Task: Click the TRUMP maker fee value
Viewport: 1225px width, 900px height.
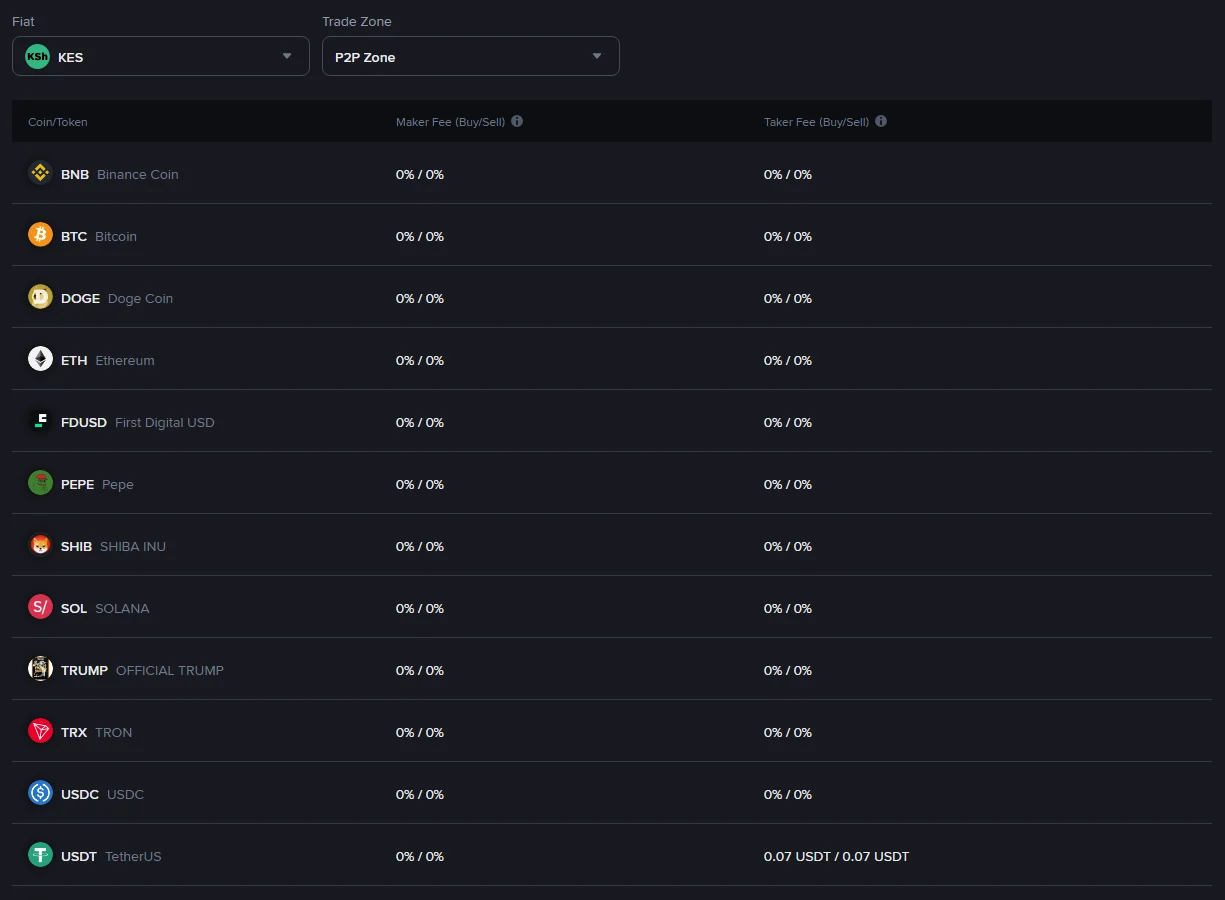Action: pos(420,670)
